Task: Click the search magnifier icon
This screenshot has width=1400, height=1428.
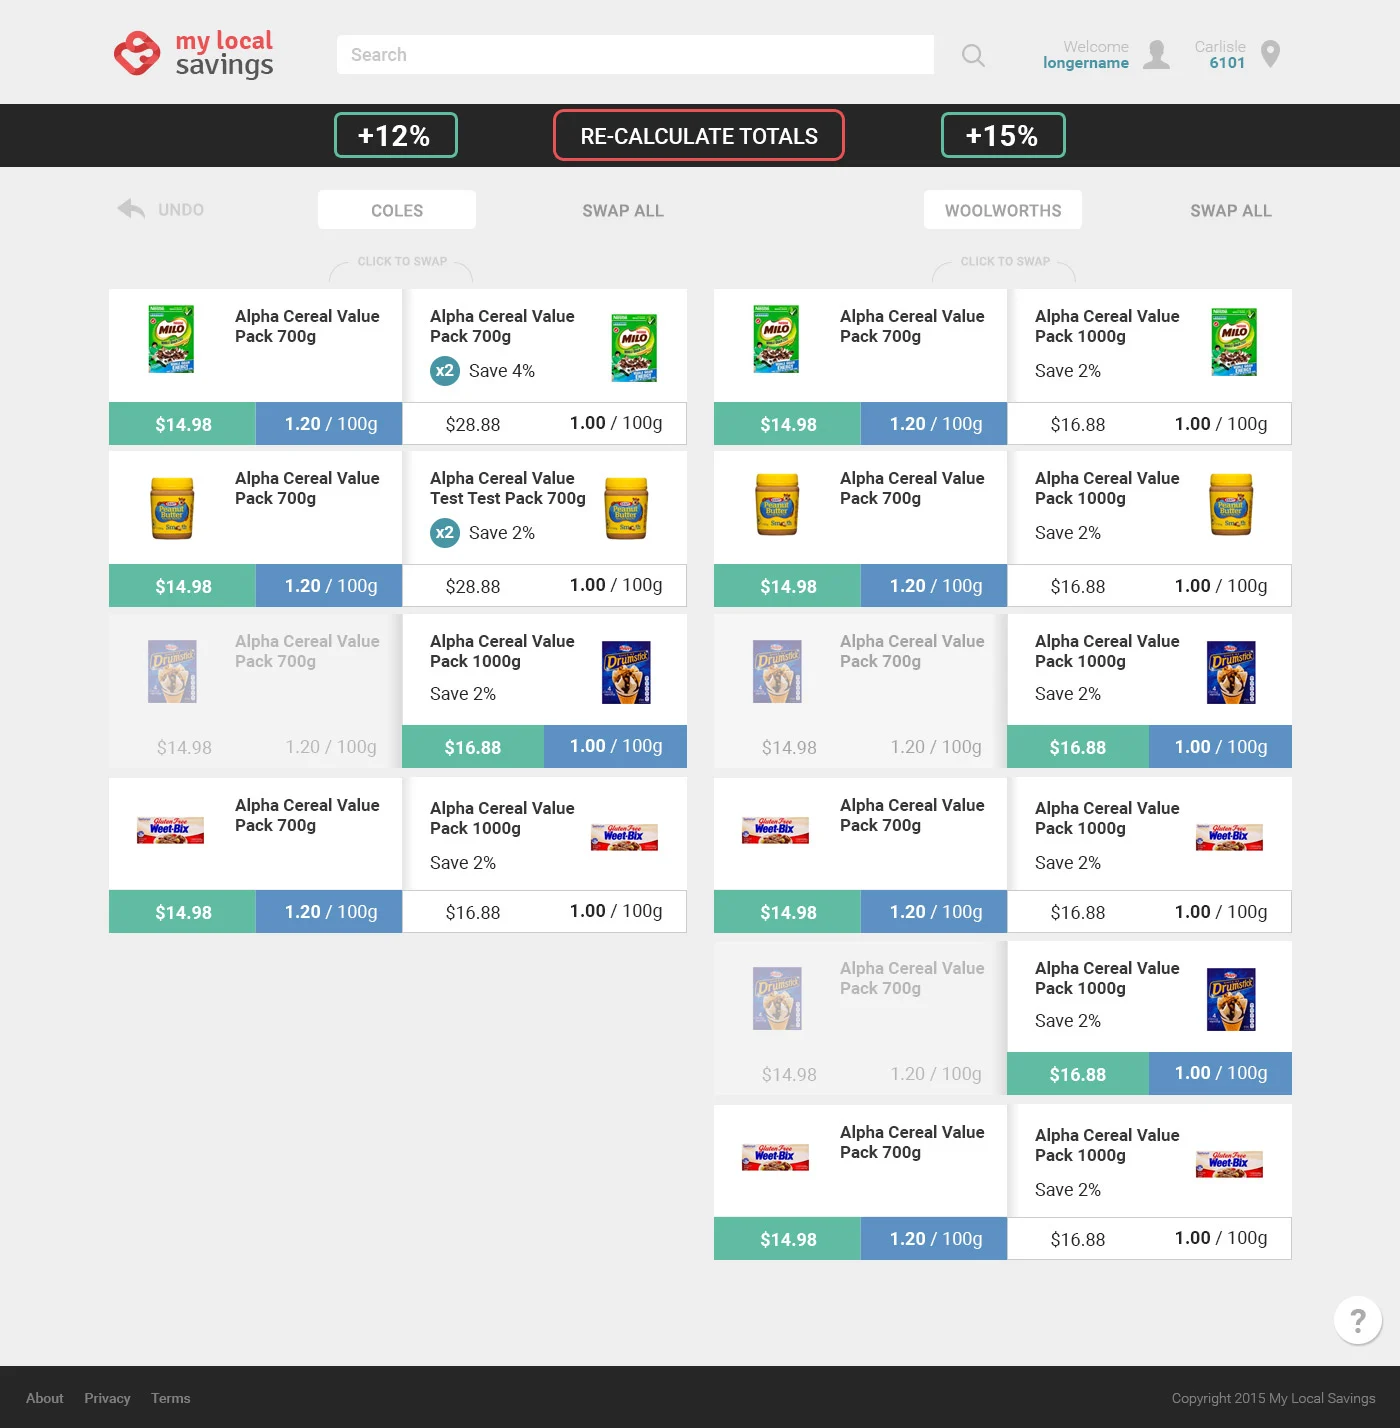Action: (x=973, y=55)
